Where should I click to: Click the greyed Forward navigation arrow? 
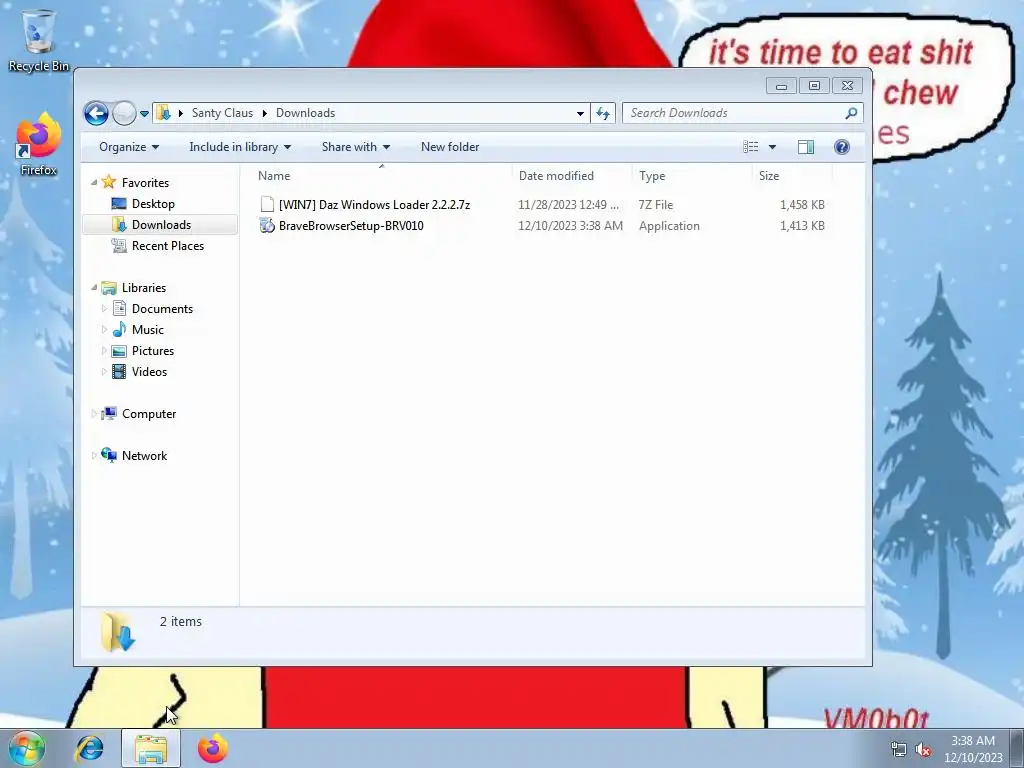[124, 113]
